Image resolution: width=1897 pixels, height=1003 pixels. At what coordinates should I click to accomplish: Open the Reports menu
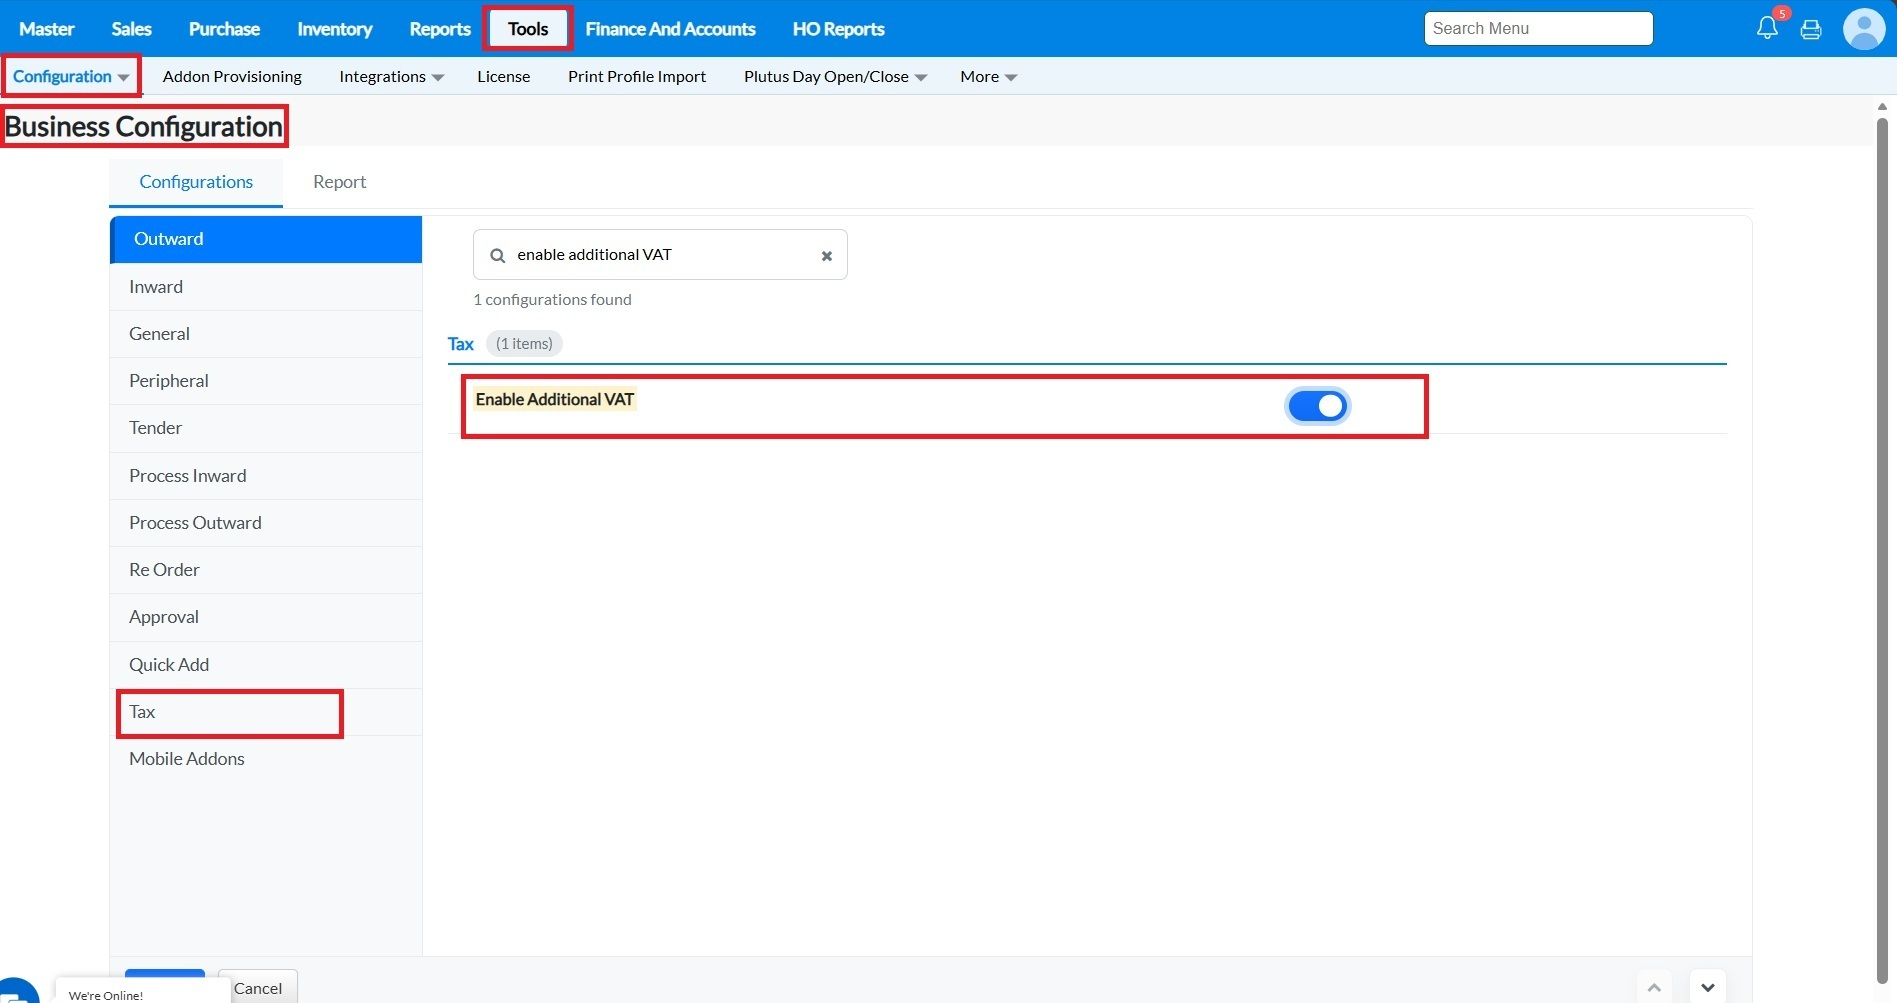point(440,29)
